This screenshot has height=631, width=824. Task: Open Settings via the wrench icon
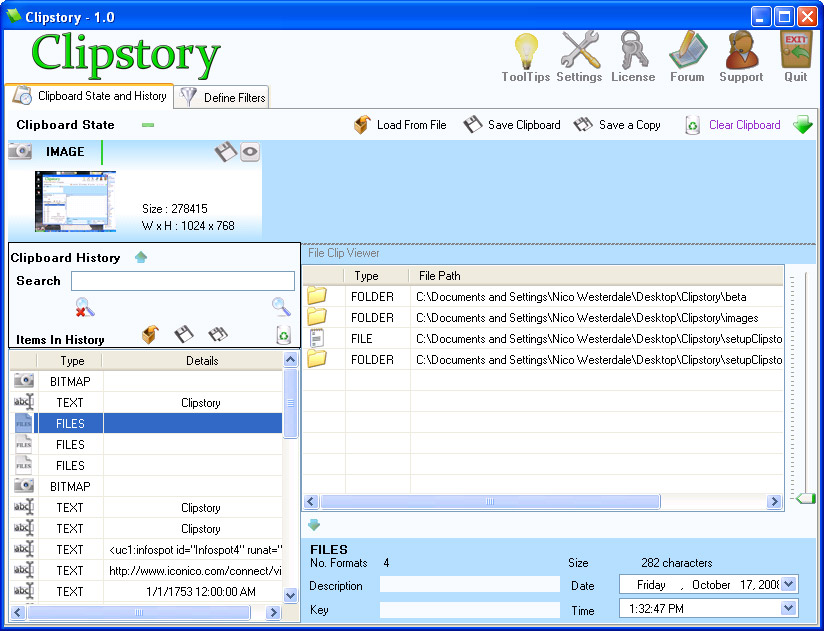click(x=580, y=50)
